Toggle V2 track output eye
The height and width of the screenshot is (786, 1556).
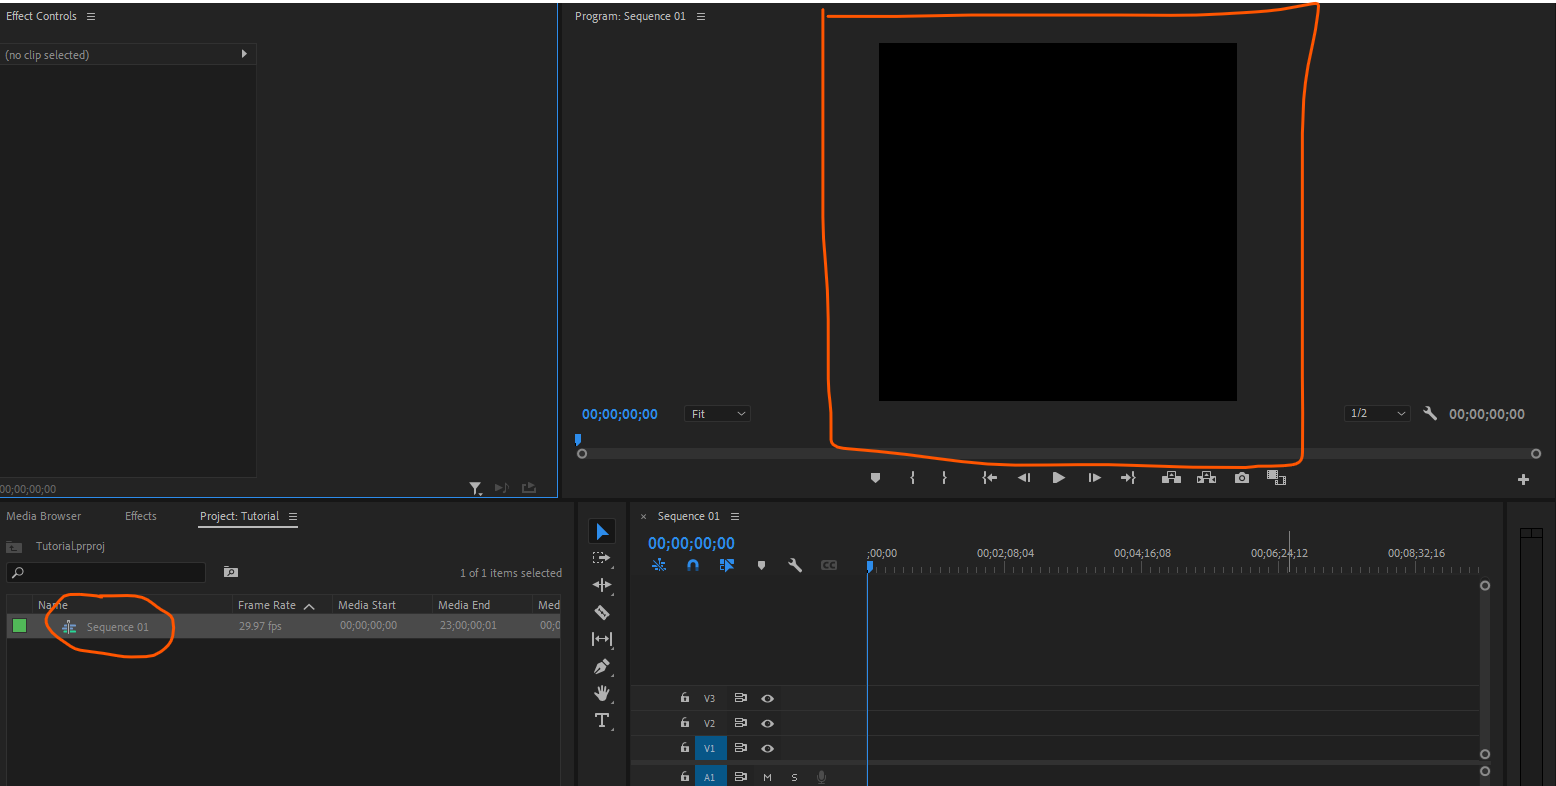tap(767, 723)
